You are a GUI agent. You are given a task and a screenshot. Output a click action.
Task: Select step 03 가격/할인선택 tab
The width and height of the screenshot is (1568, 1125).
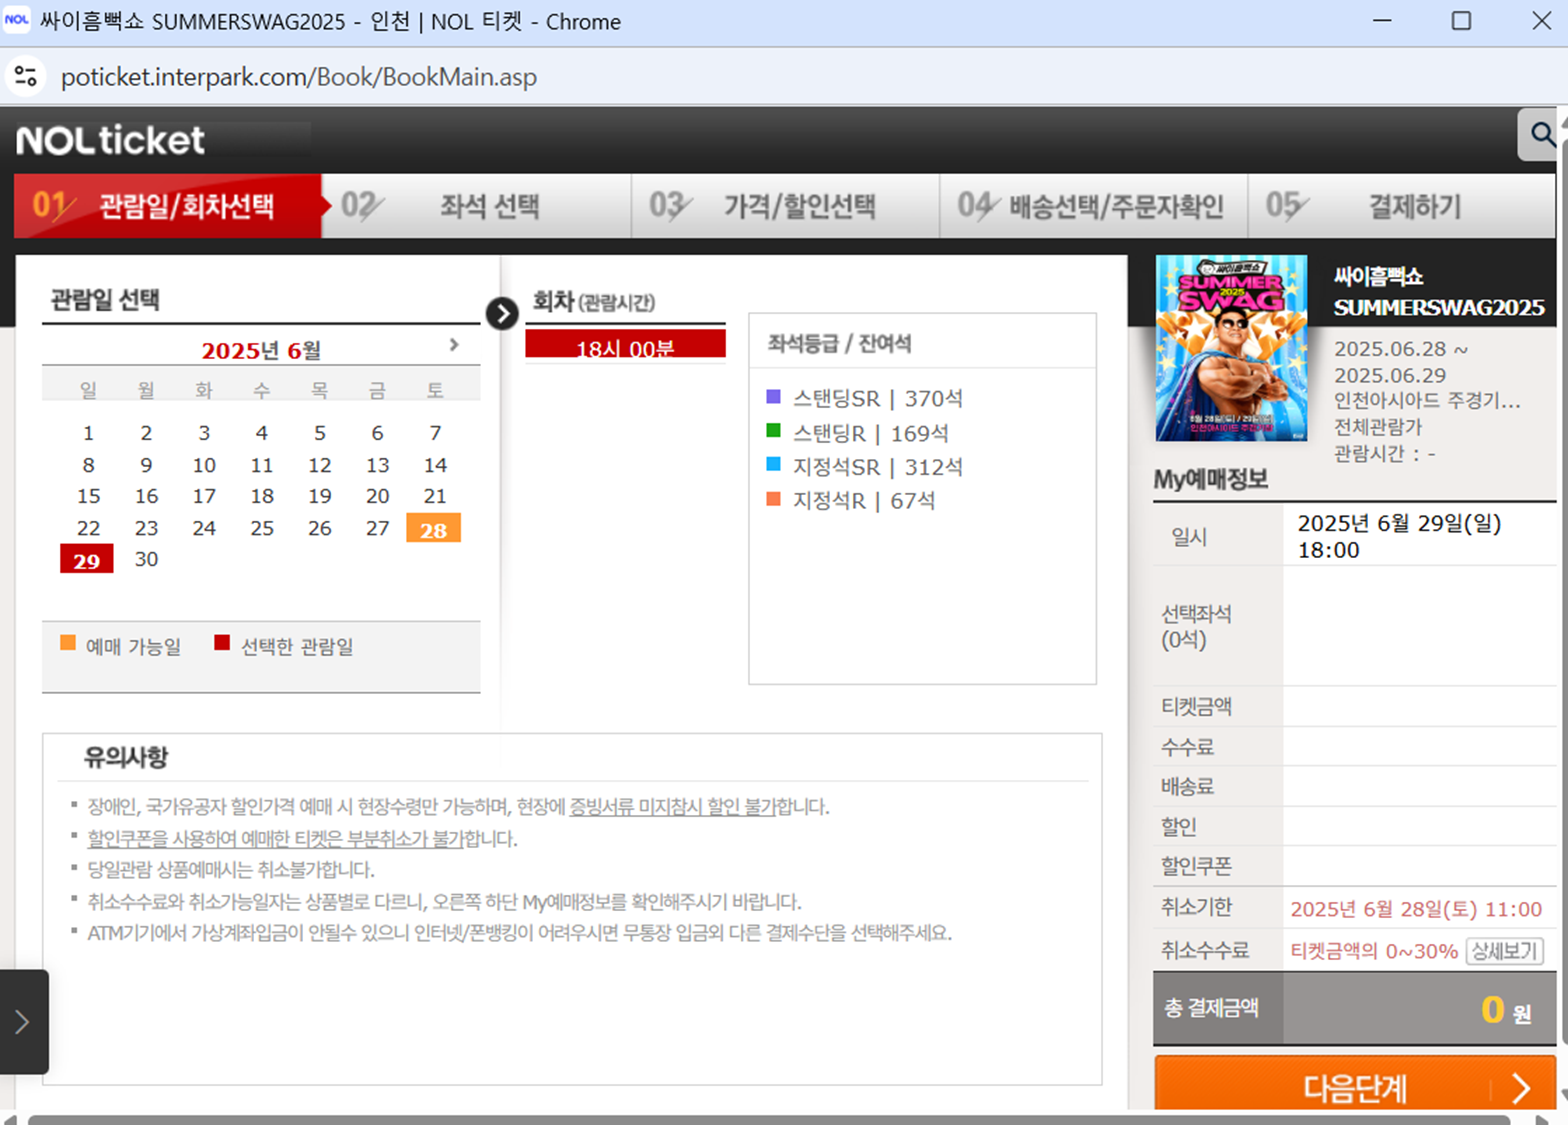[x=786, y=206]
